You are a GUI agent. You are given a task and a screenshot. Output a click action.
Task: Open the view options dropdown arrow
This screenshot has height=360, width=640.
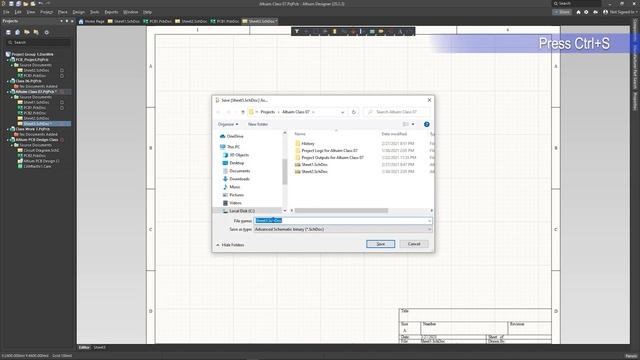(x=413, y=124)
